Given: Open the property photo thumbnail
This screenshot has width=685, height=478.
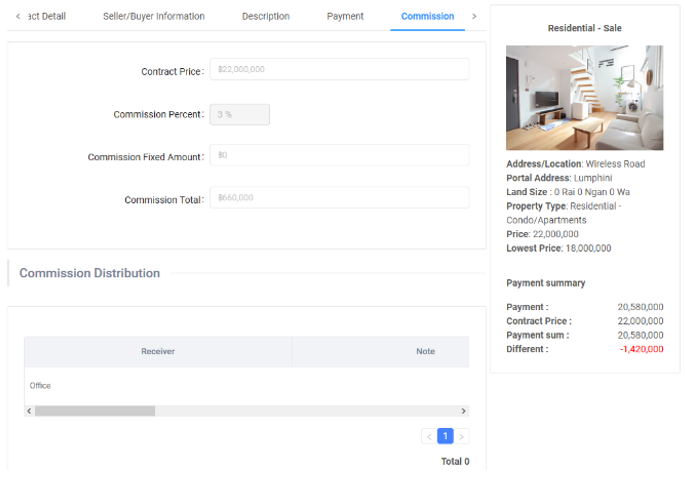Looking at the screenshot, I should (584, 98).
